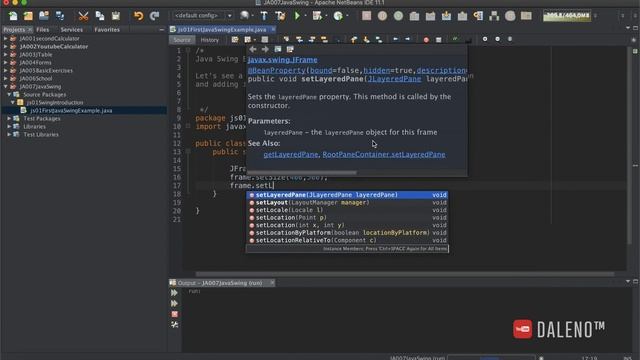Choose setLocationRelativeTo(Component c) suggestion
Image resolution: width=640 pixels, height=360 pixels.
point(347,240)
